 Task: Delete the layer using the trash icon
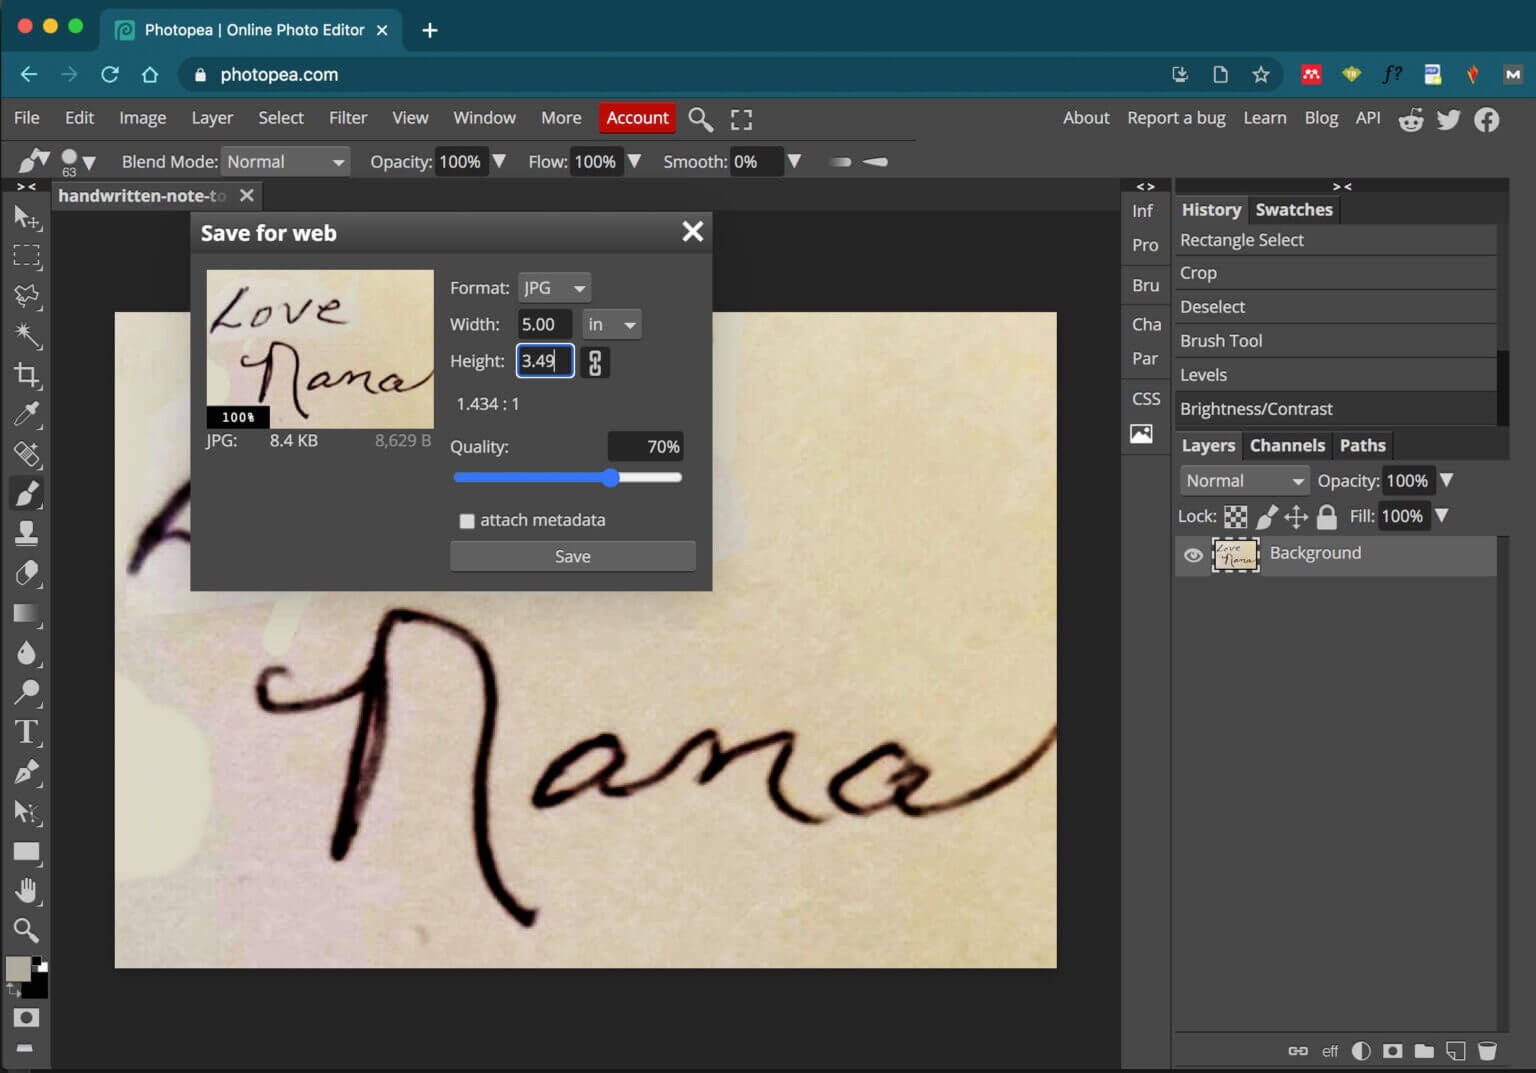pyautogui.click(x=1488, y=1050)
